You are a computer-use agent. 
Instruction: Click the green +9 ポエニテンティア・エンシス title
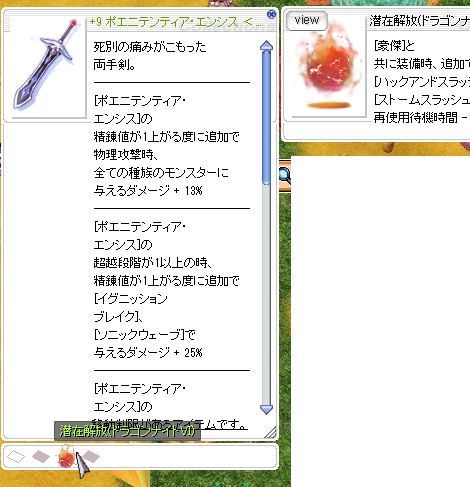click(175, 23)
